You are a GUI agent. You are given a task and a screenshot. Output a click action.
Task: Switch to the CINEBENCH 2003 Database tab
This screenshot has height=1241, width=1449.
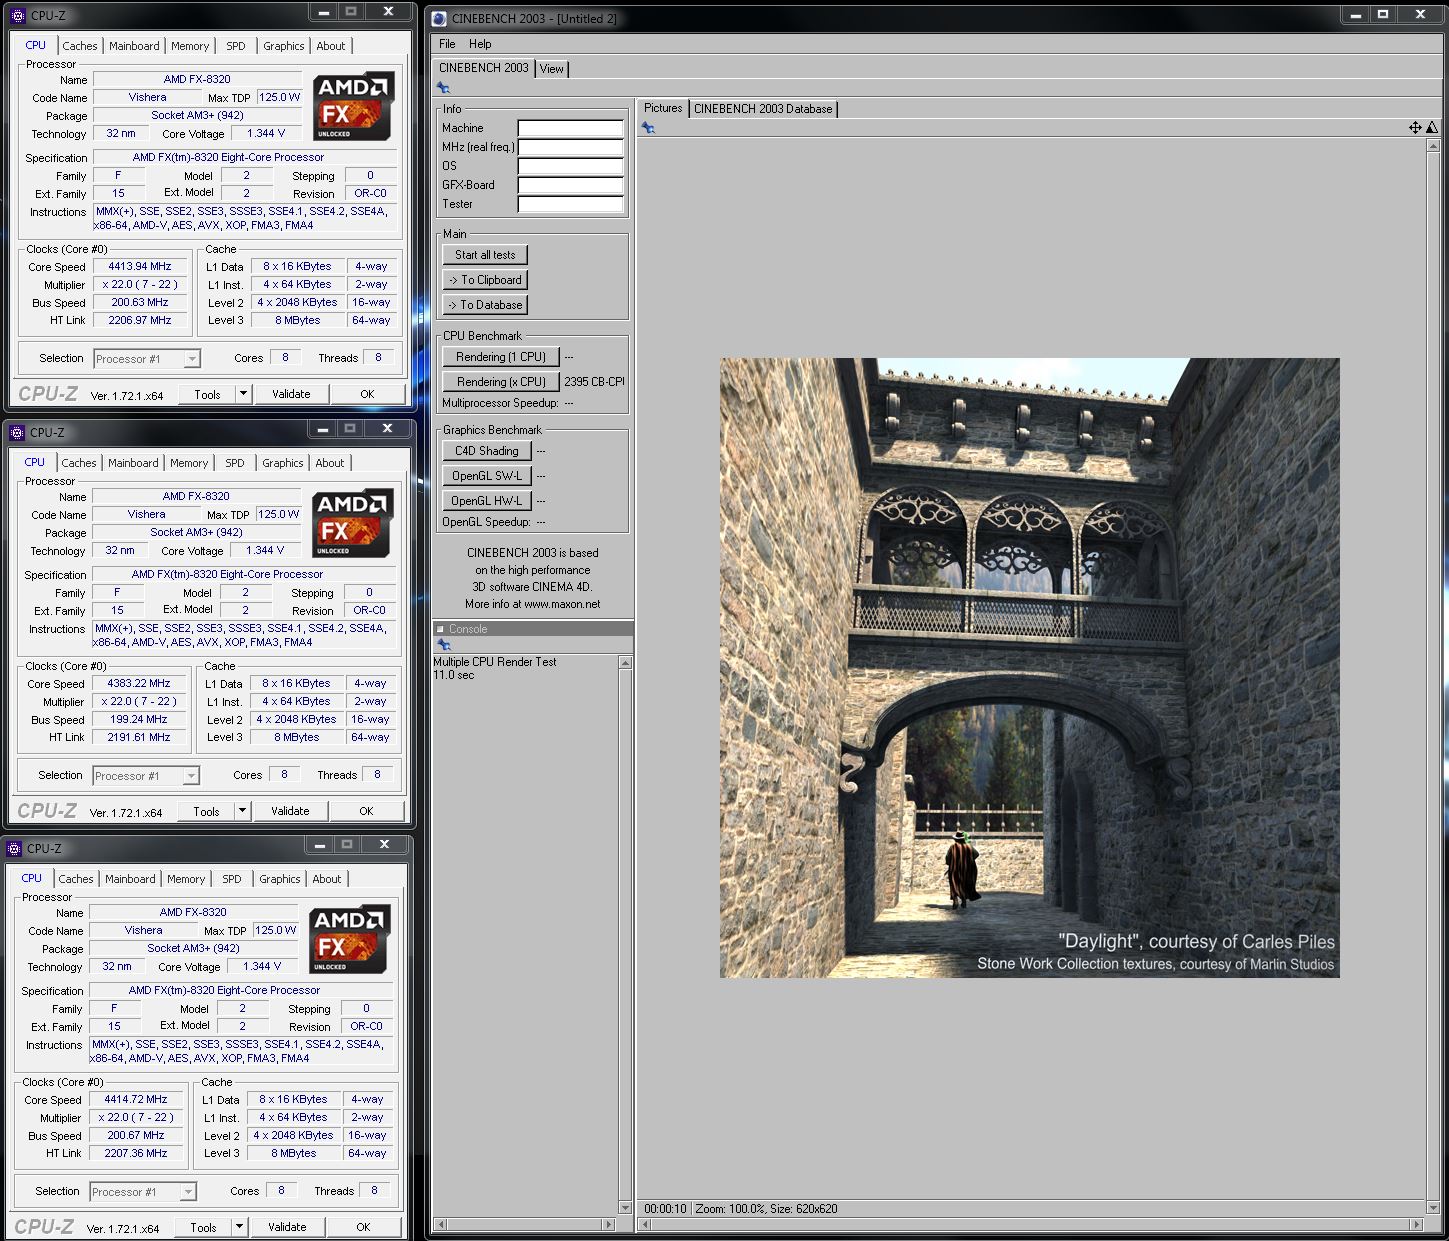point(763,109)
